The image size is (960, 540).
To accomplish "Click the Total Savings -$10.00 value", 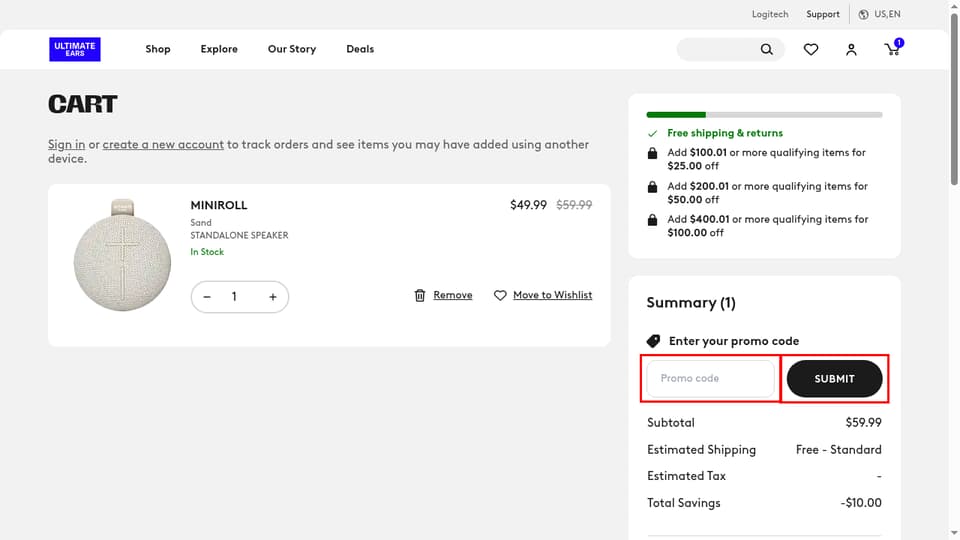I will pyautogui.click(x=861, y=503).
